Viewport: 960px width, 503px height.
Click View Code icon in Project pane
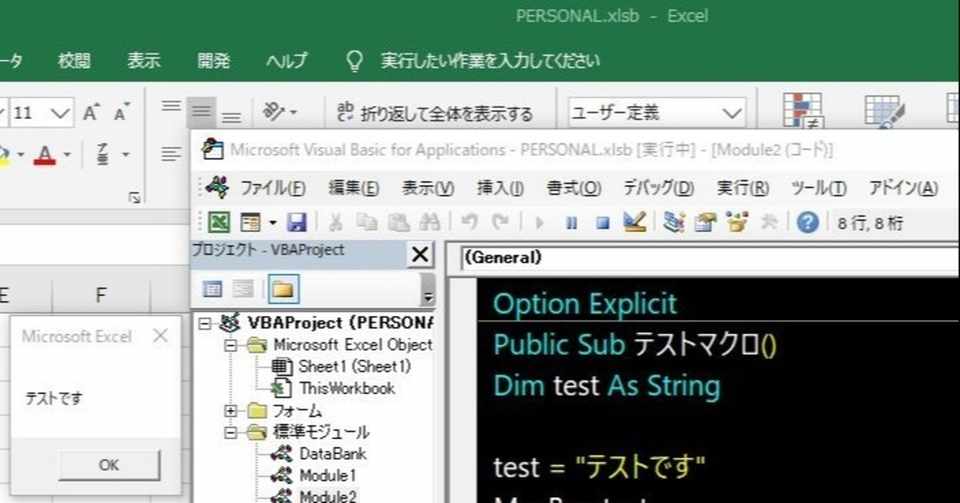[x=212, y=289]
